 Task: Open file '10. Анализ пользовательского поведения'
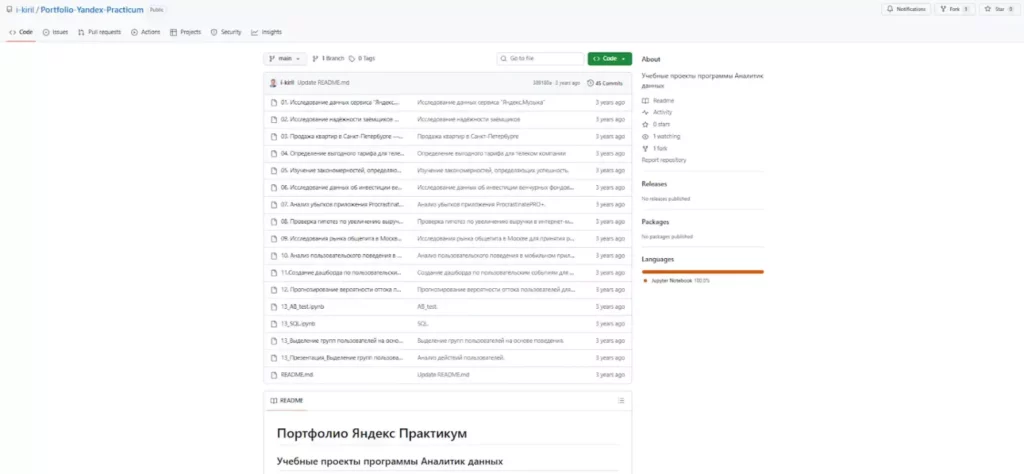tap(342, 255)
